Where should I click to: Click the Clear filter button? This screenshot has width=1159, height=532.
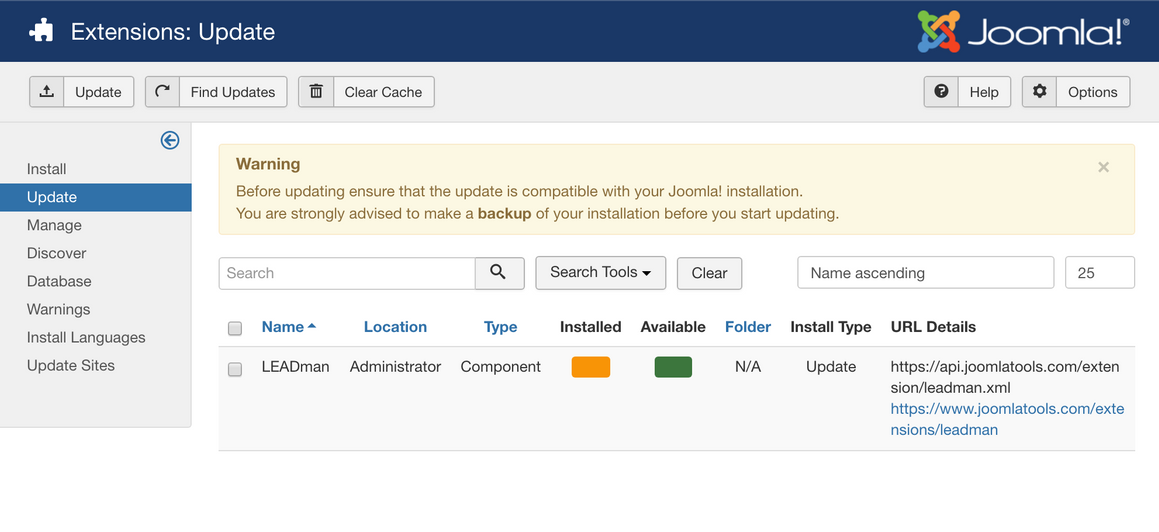tap(710, 273)
